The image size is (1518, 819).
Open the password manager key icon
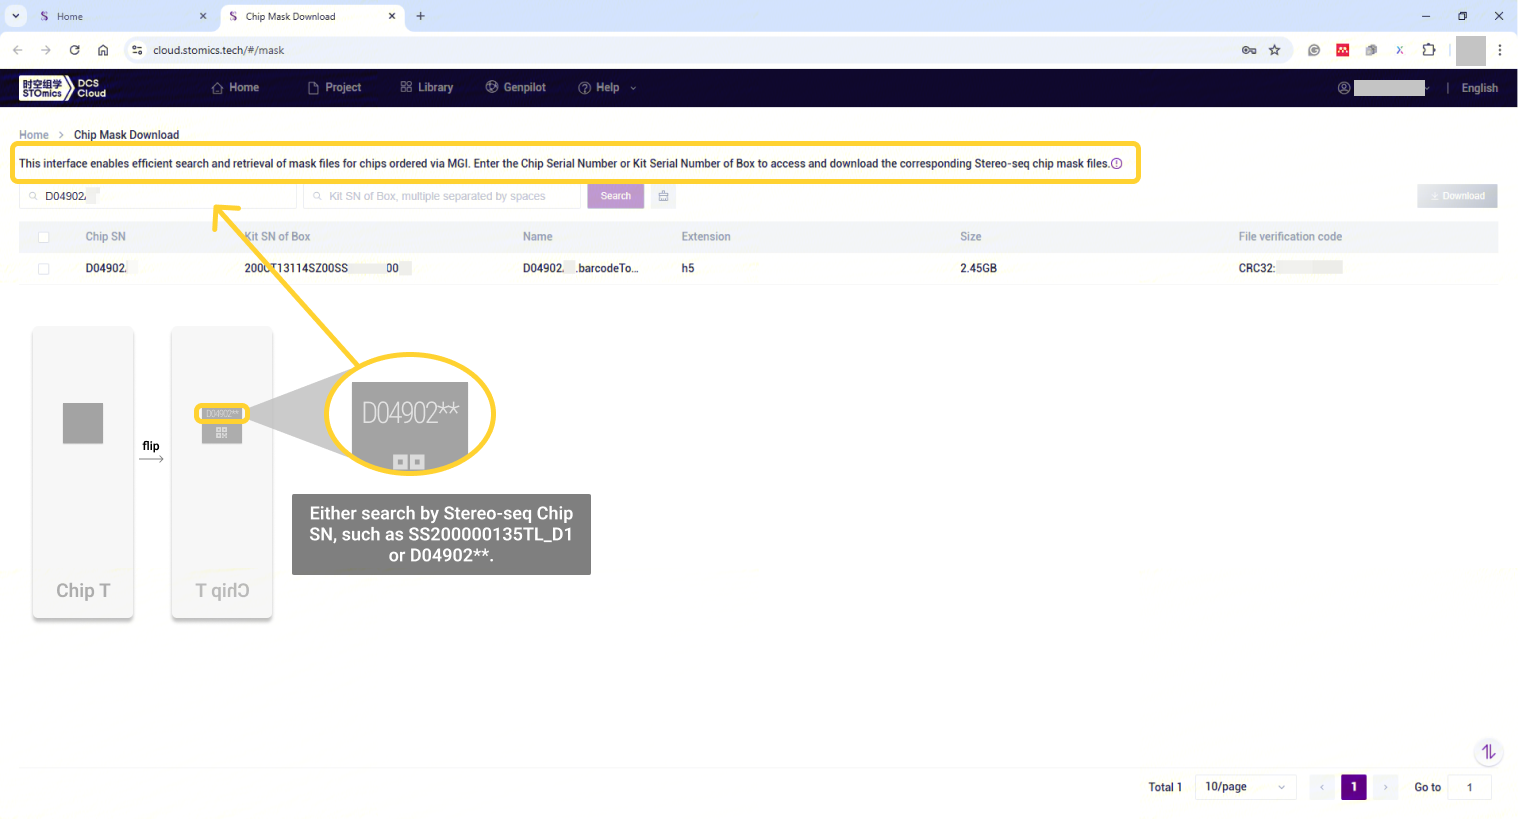pyautogui.click(x=1248, y=50)
